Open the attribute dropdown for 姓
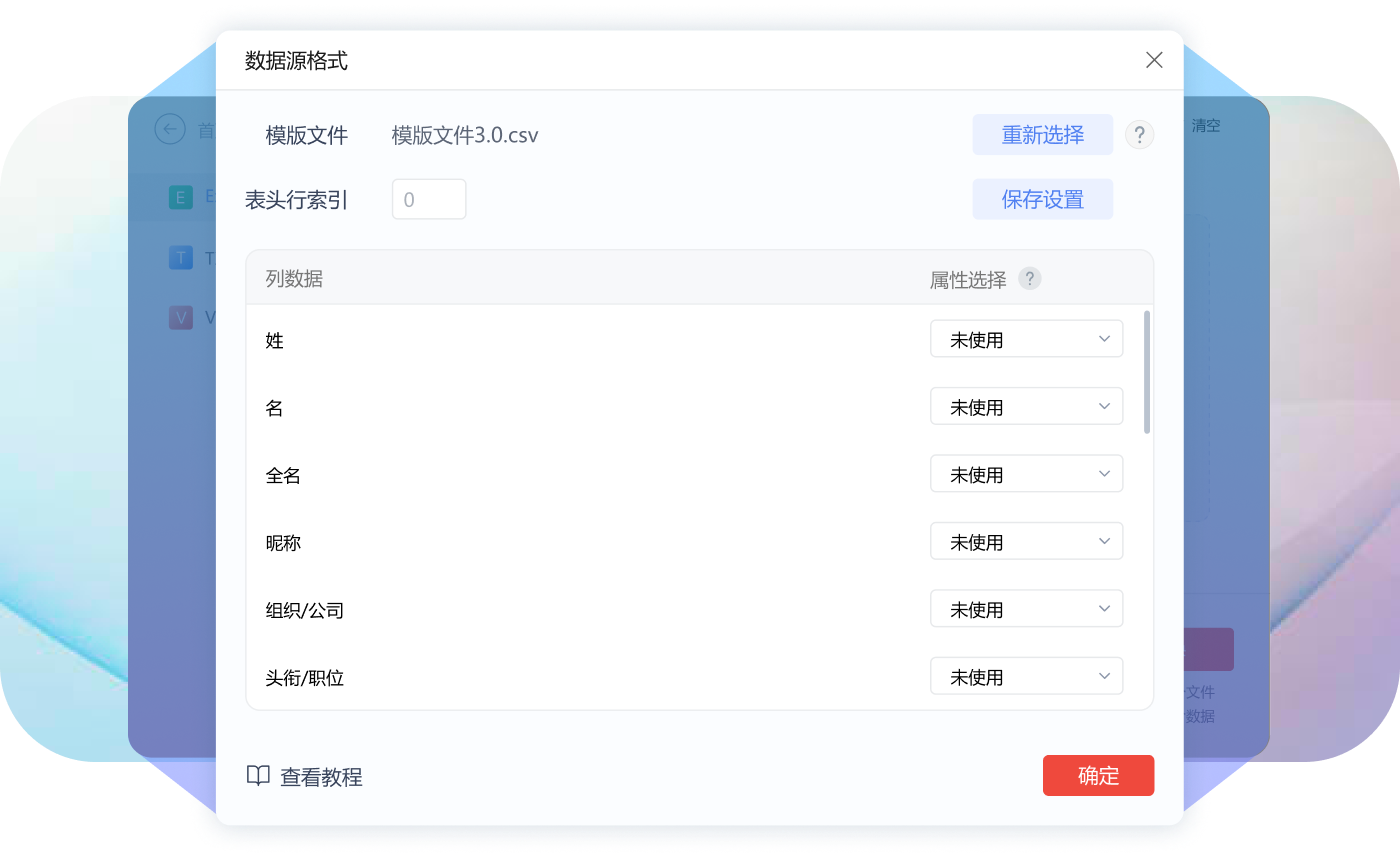Viewport: 1400px width, 855px height. click(x=1026, y=338)
